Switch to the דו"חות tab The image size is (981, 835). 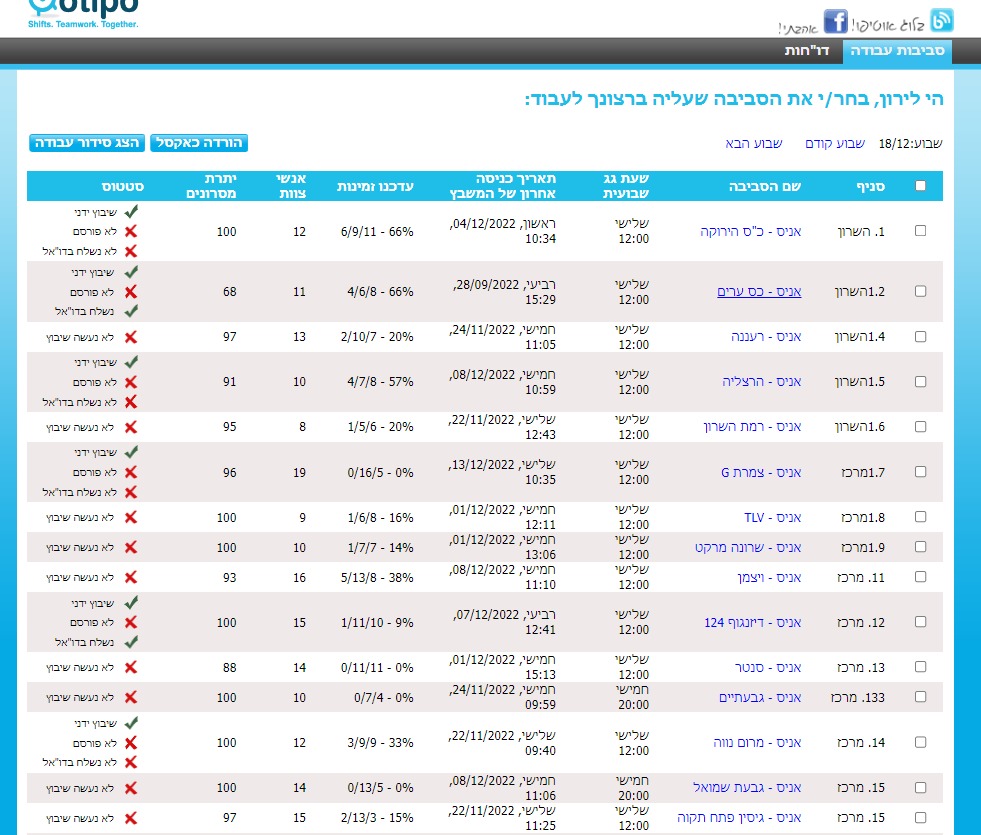[x=808, y=51]
